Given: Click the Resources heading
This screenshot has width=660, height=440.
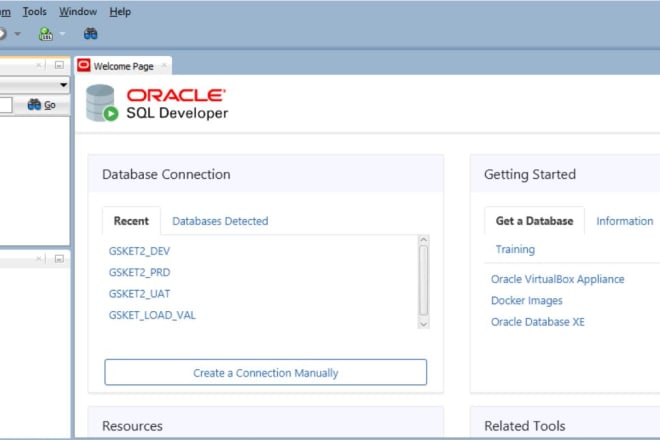Looking at the screenshot, I should point(132,426).
